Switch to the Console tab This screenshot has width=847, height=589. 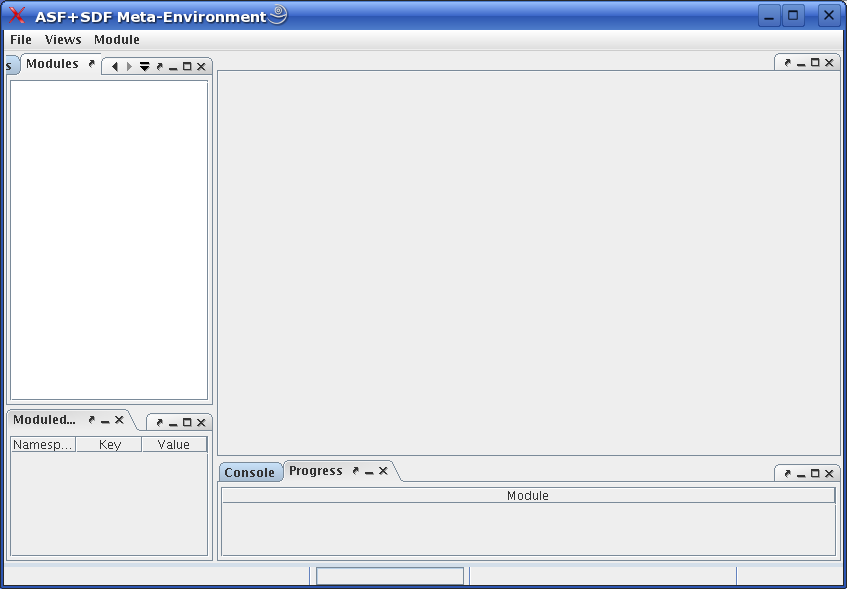[x=250, y=471]
